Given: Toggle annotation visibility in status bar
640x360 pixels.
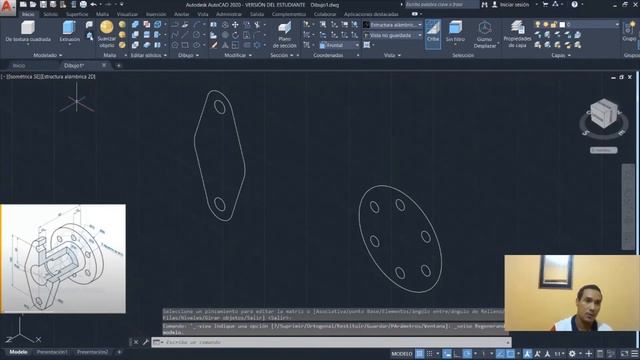Looking at the screenshot, I should click(527, 353).
